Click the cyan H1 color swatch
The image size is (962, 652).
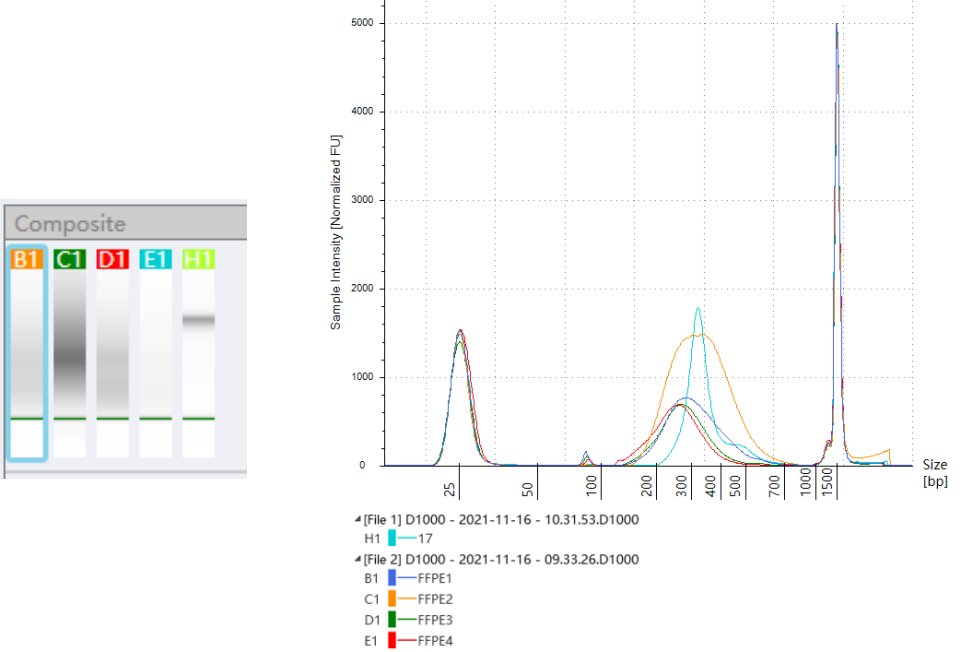[x=392, y=539]
